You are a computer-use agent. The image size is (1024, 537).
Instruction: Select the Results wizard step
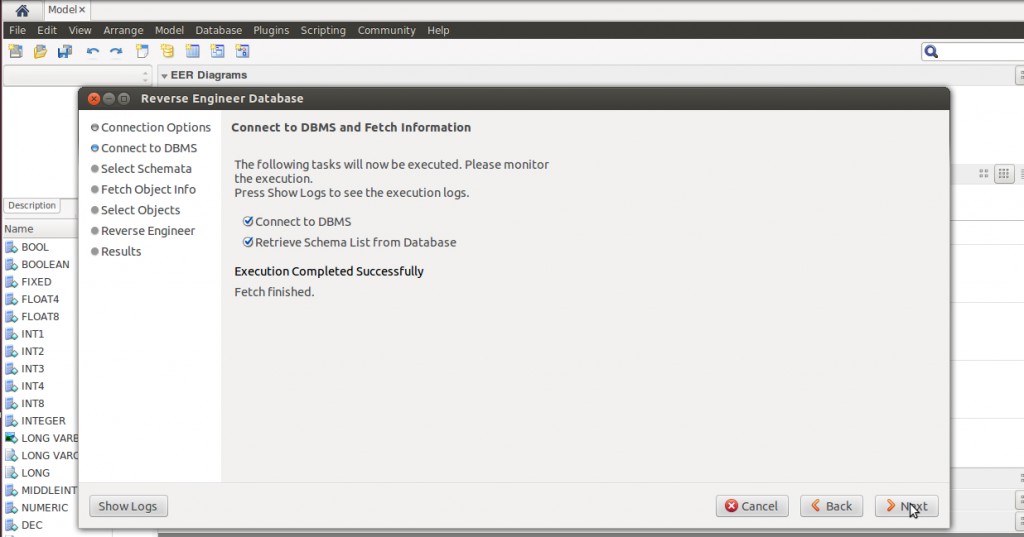tap(116, 252)
